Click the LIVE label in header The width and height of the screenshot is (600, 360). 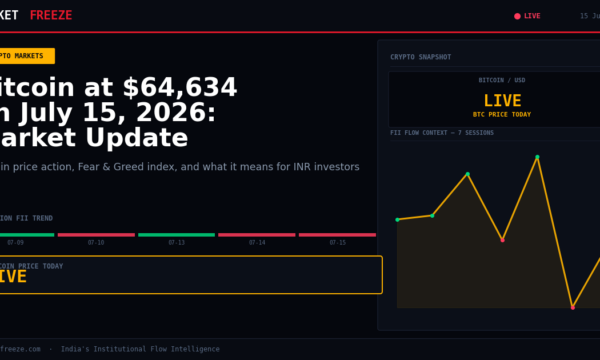532,16
